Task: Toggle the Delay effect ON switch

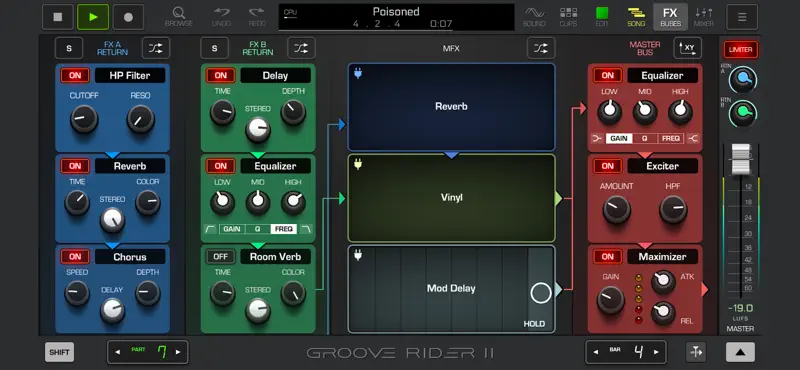Action: [220, 76]
